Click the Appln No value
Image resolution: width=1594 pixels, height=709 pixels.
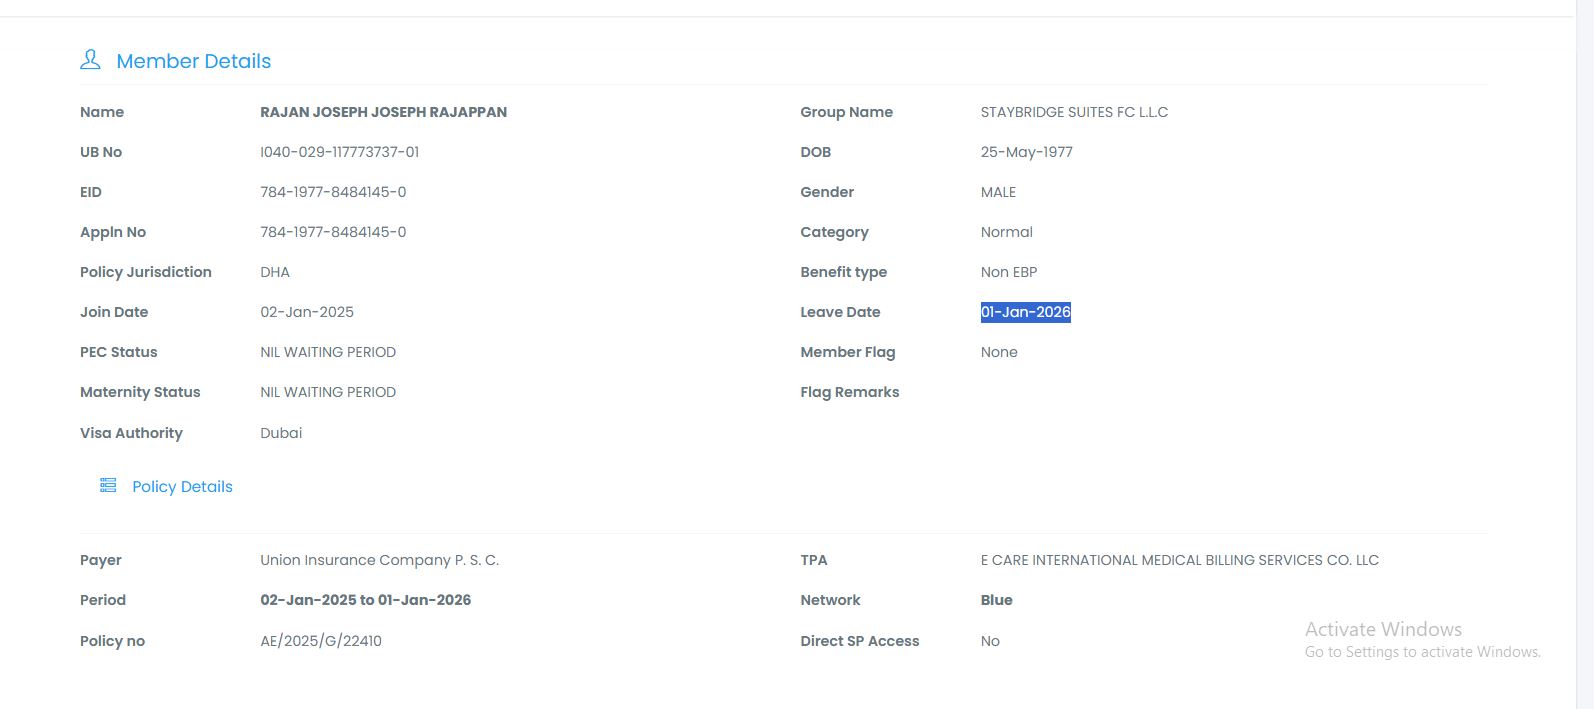coord(333,232)
